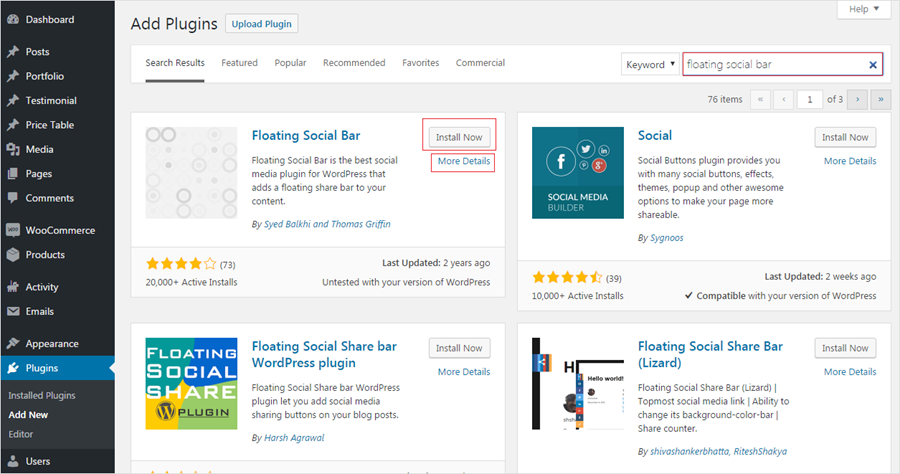900x474 pixels.
Task: Open Floating Social Share bar WordPress plugin title
Action: pos(324,355)
